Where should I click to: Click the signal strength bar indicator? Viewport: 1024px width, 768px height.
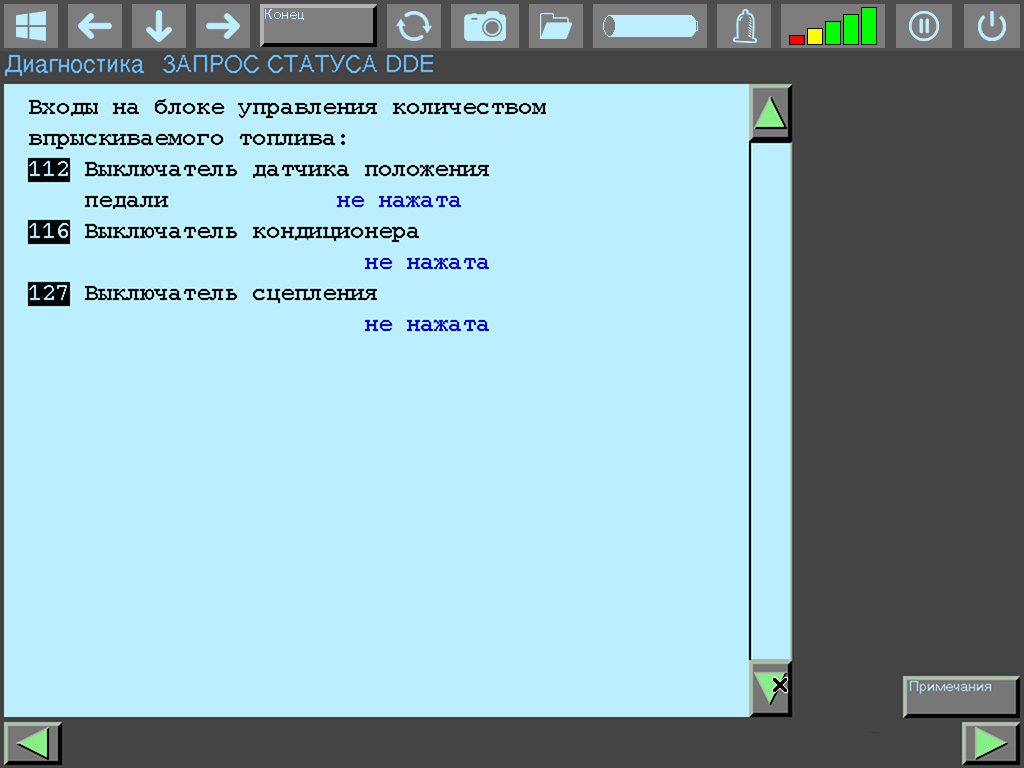pos(832,25)
